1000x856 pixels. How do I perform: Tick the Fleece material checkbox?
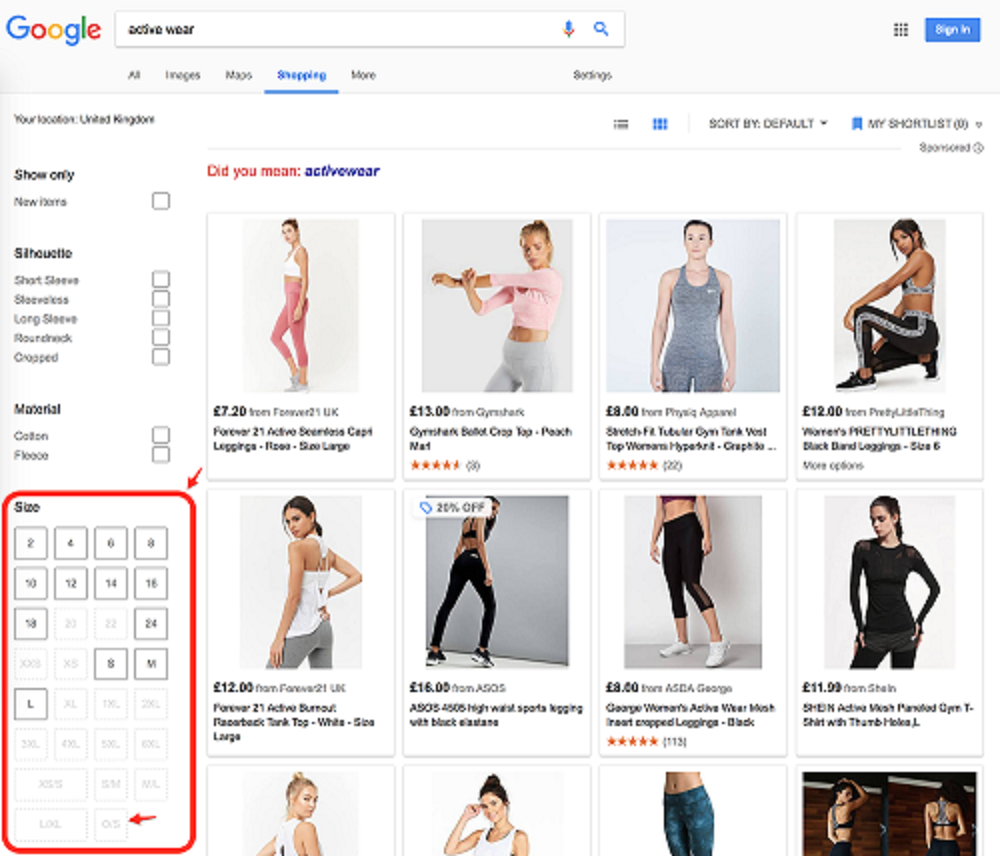click(x=161, y=455)
